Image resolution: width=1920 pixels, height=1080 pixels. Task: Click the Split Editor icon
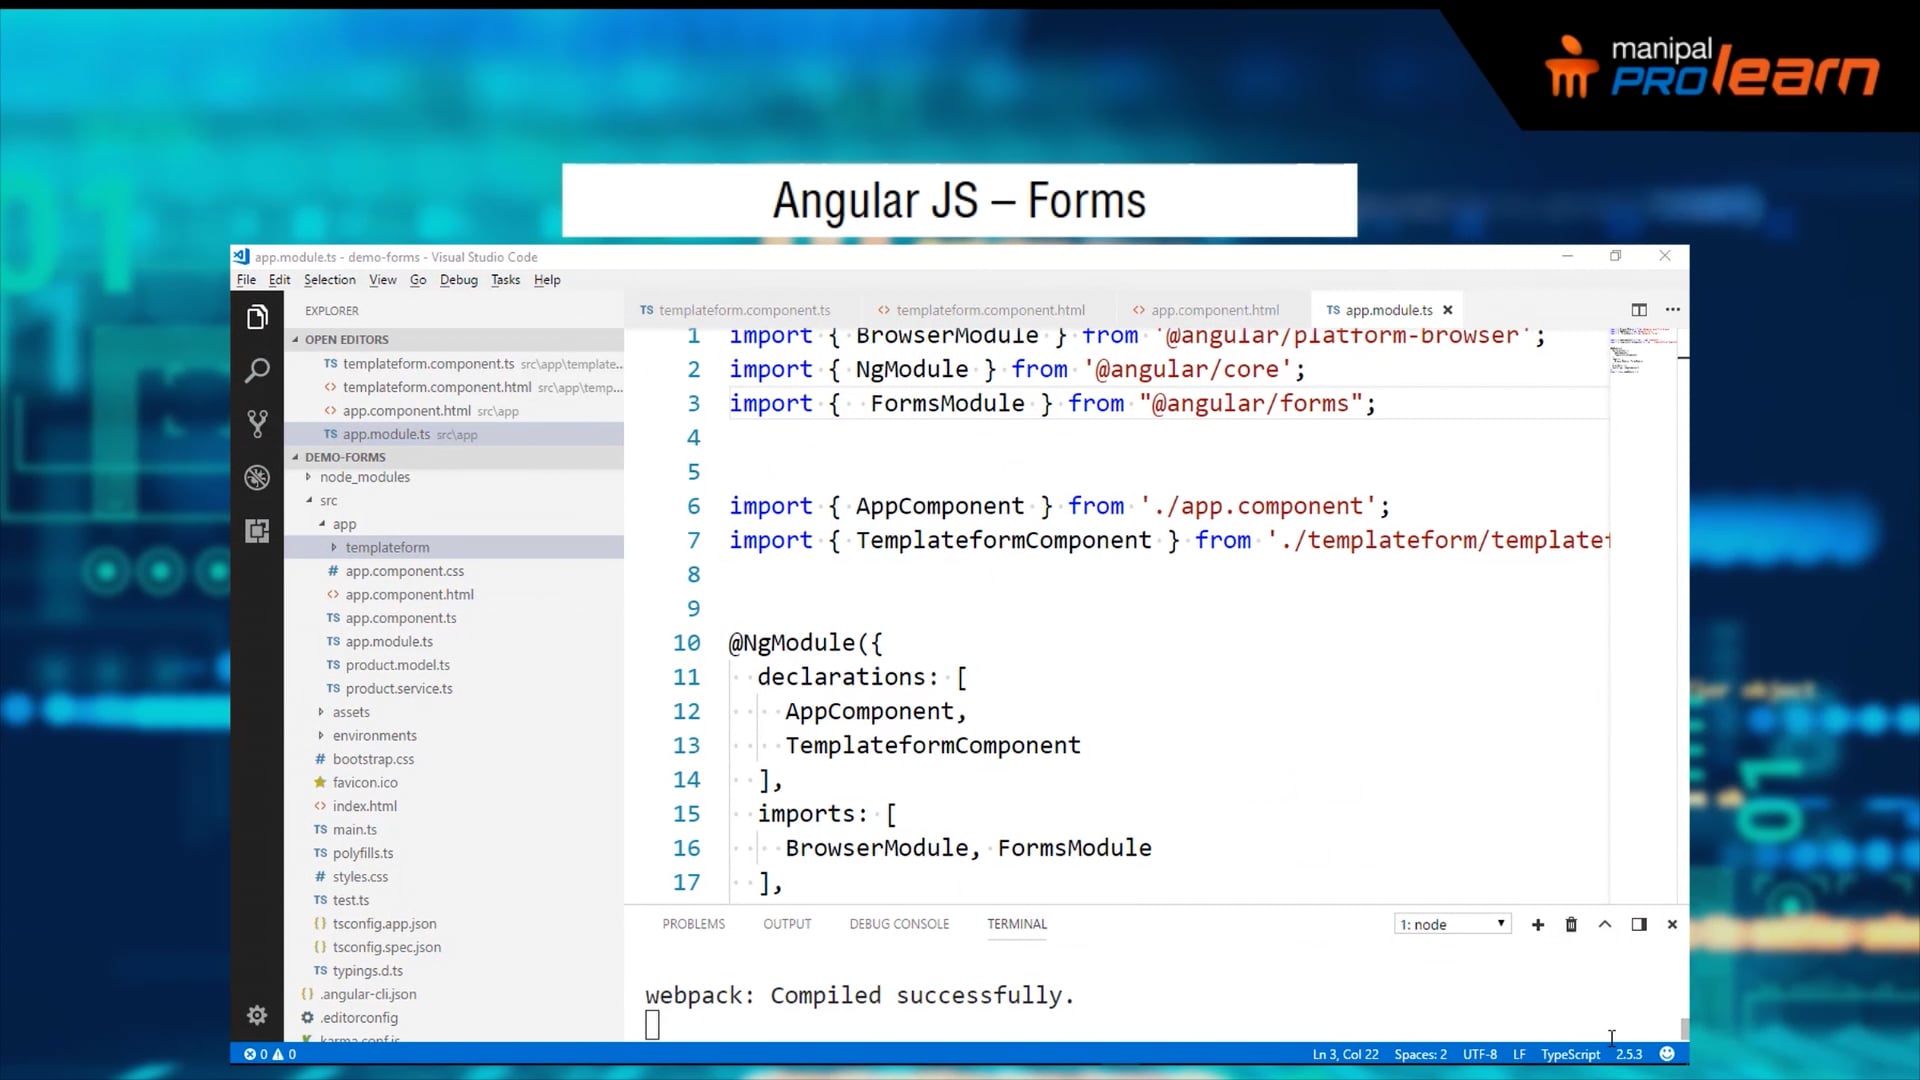pos(1639,310)
